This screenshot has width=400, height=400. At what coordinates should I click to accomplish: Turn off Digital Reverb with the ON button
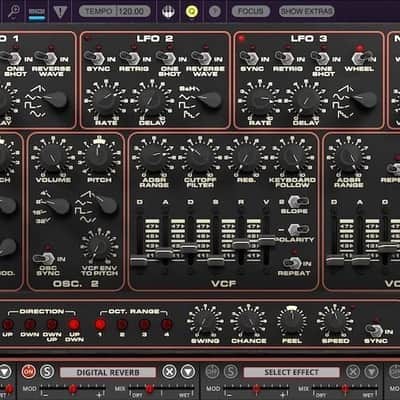tap(29, 371)
